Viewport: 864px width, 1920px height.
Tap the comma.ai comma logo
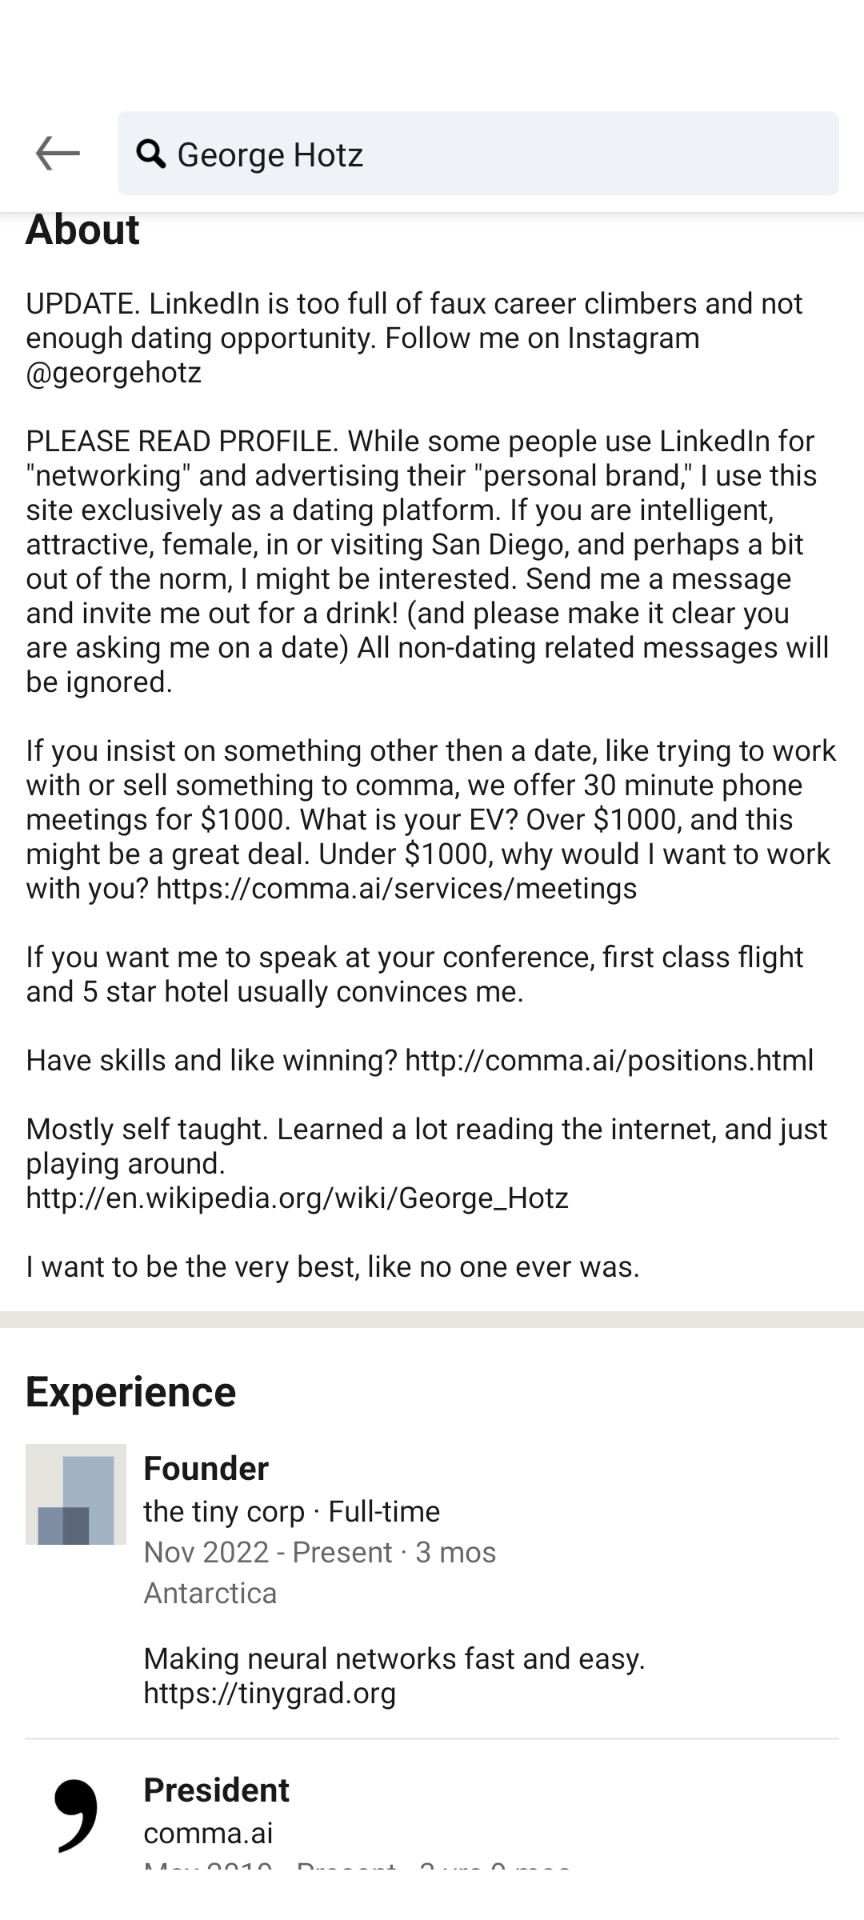point(76,1815)
